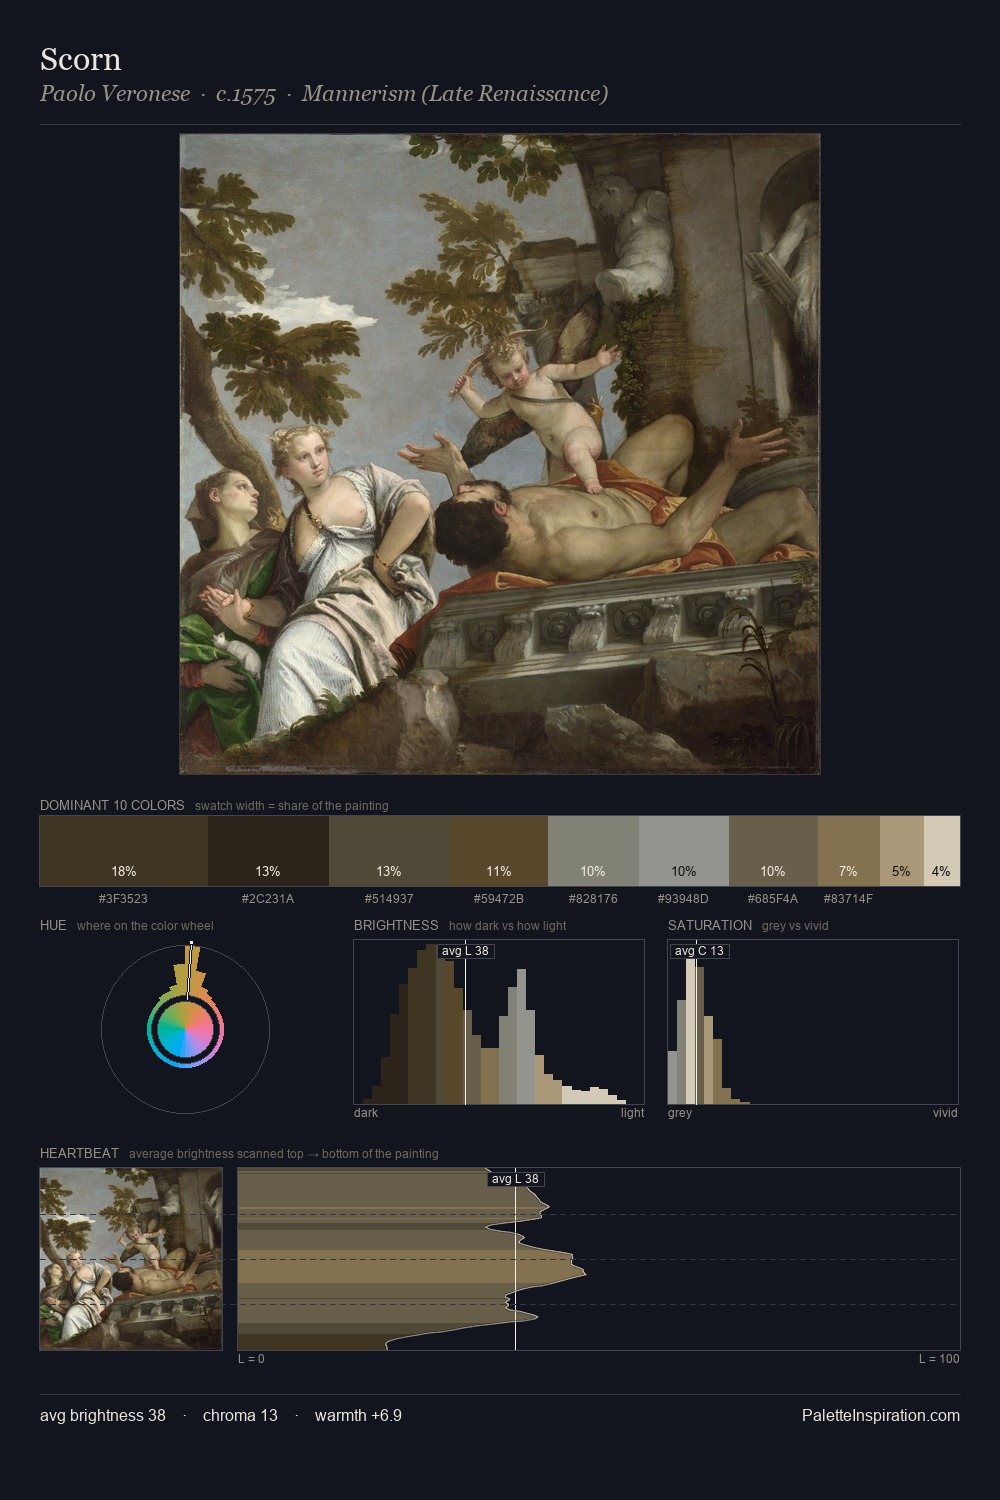Pick the 10% swatch labeled #685F4A

coord(773,851)
